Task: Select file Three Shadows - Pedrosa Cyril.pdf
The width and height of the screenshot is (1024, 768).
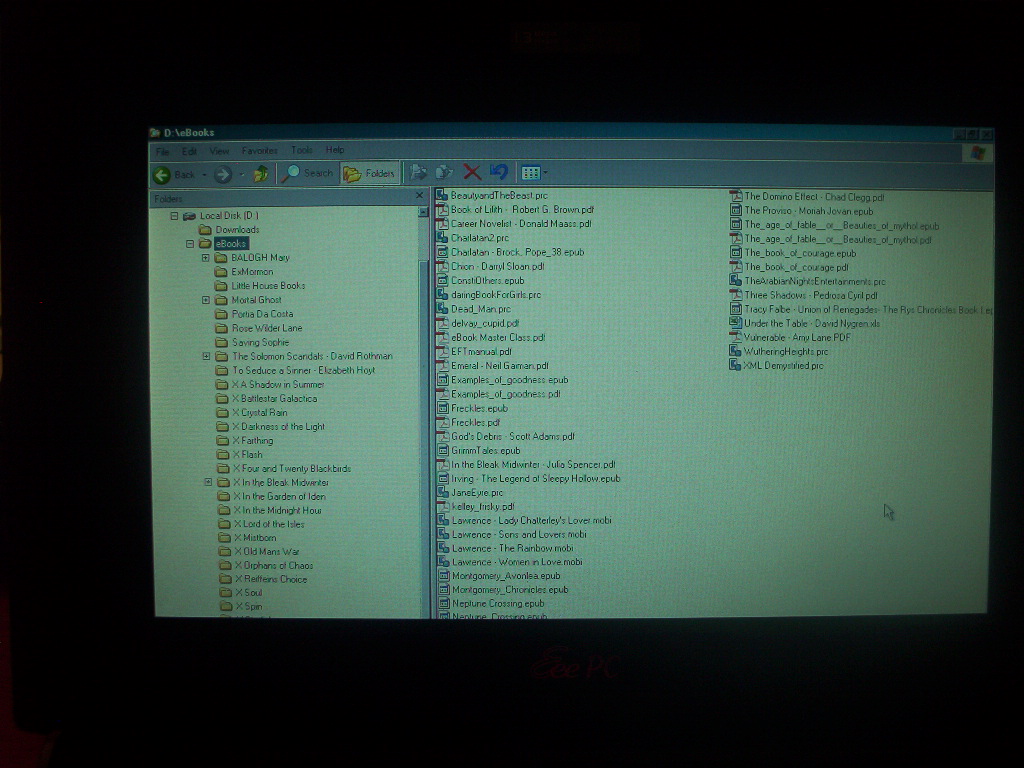Action: pos(810,295)
